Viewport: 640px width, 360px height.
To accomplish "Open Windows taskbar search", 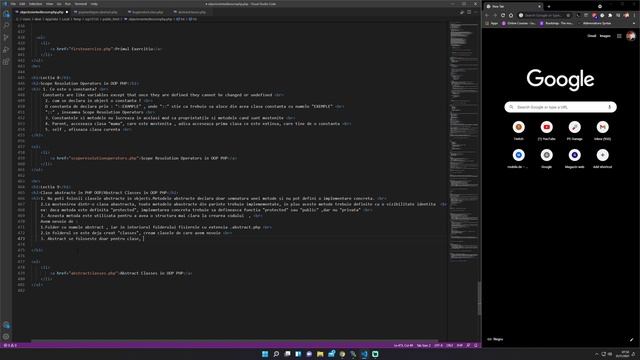I will tap(276, 354).
